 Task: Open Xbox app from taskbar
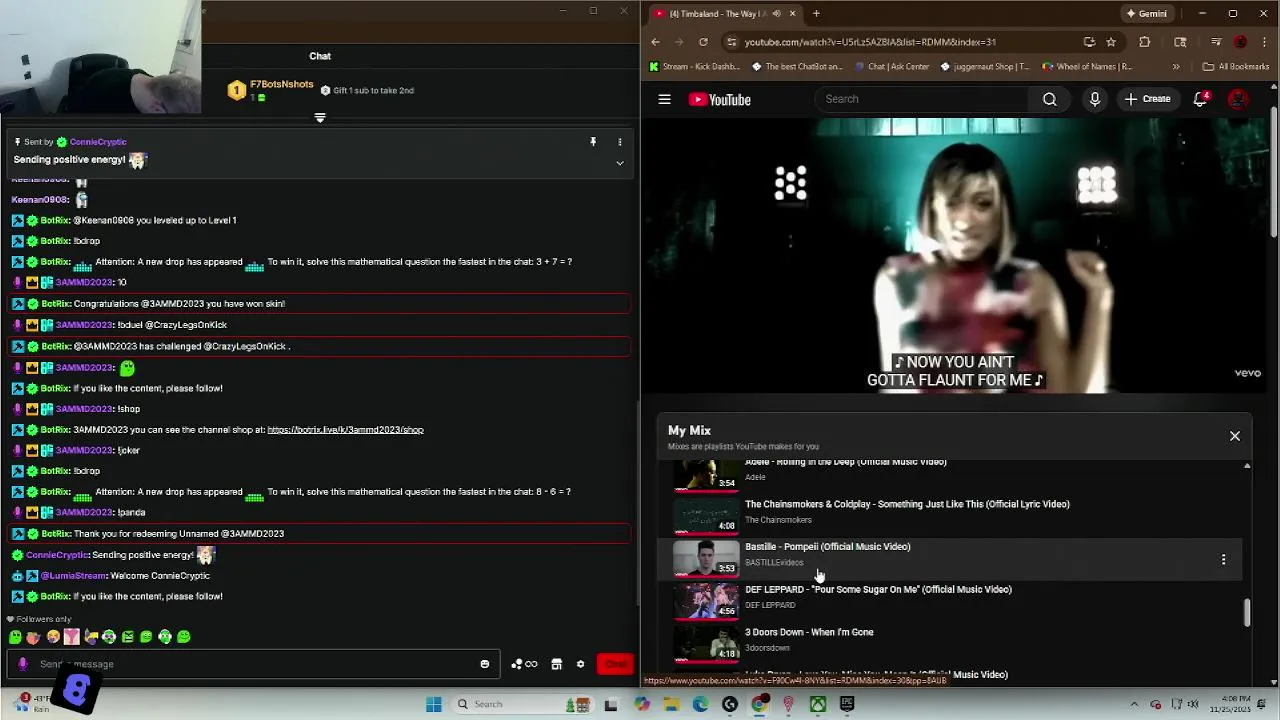[818, 704]
